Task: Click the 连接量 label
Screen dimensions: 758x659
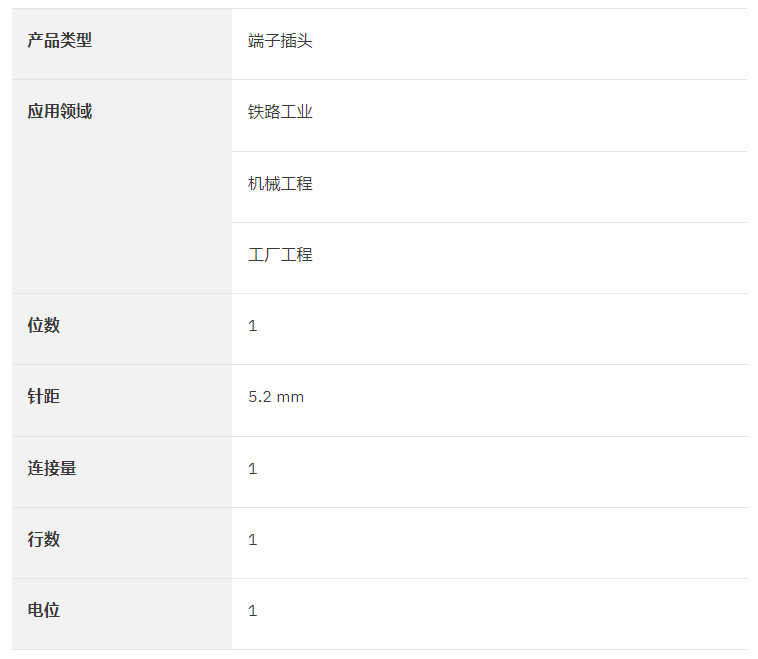Action: 52,468
